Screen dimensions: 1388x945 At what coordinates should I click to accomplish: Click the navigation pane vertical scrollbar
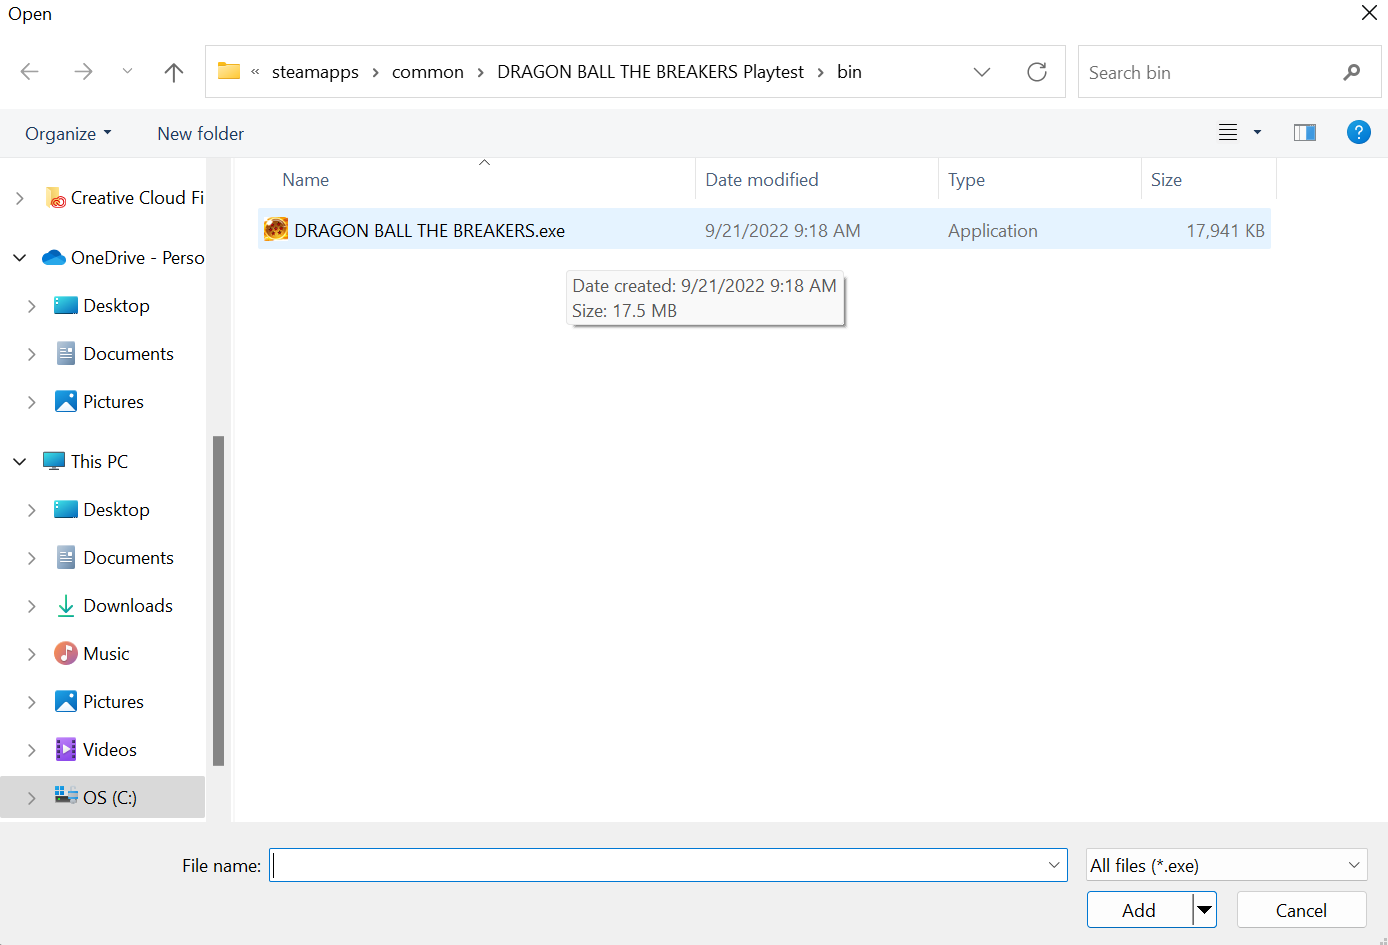tap(218, 600)
